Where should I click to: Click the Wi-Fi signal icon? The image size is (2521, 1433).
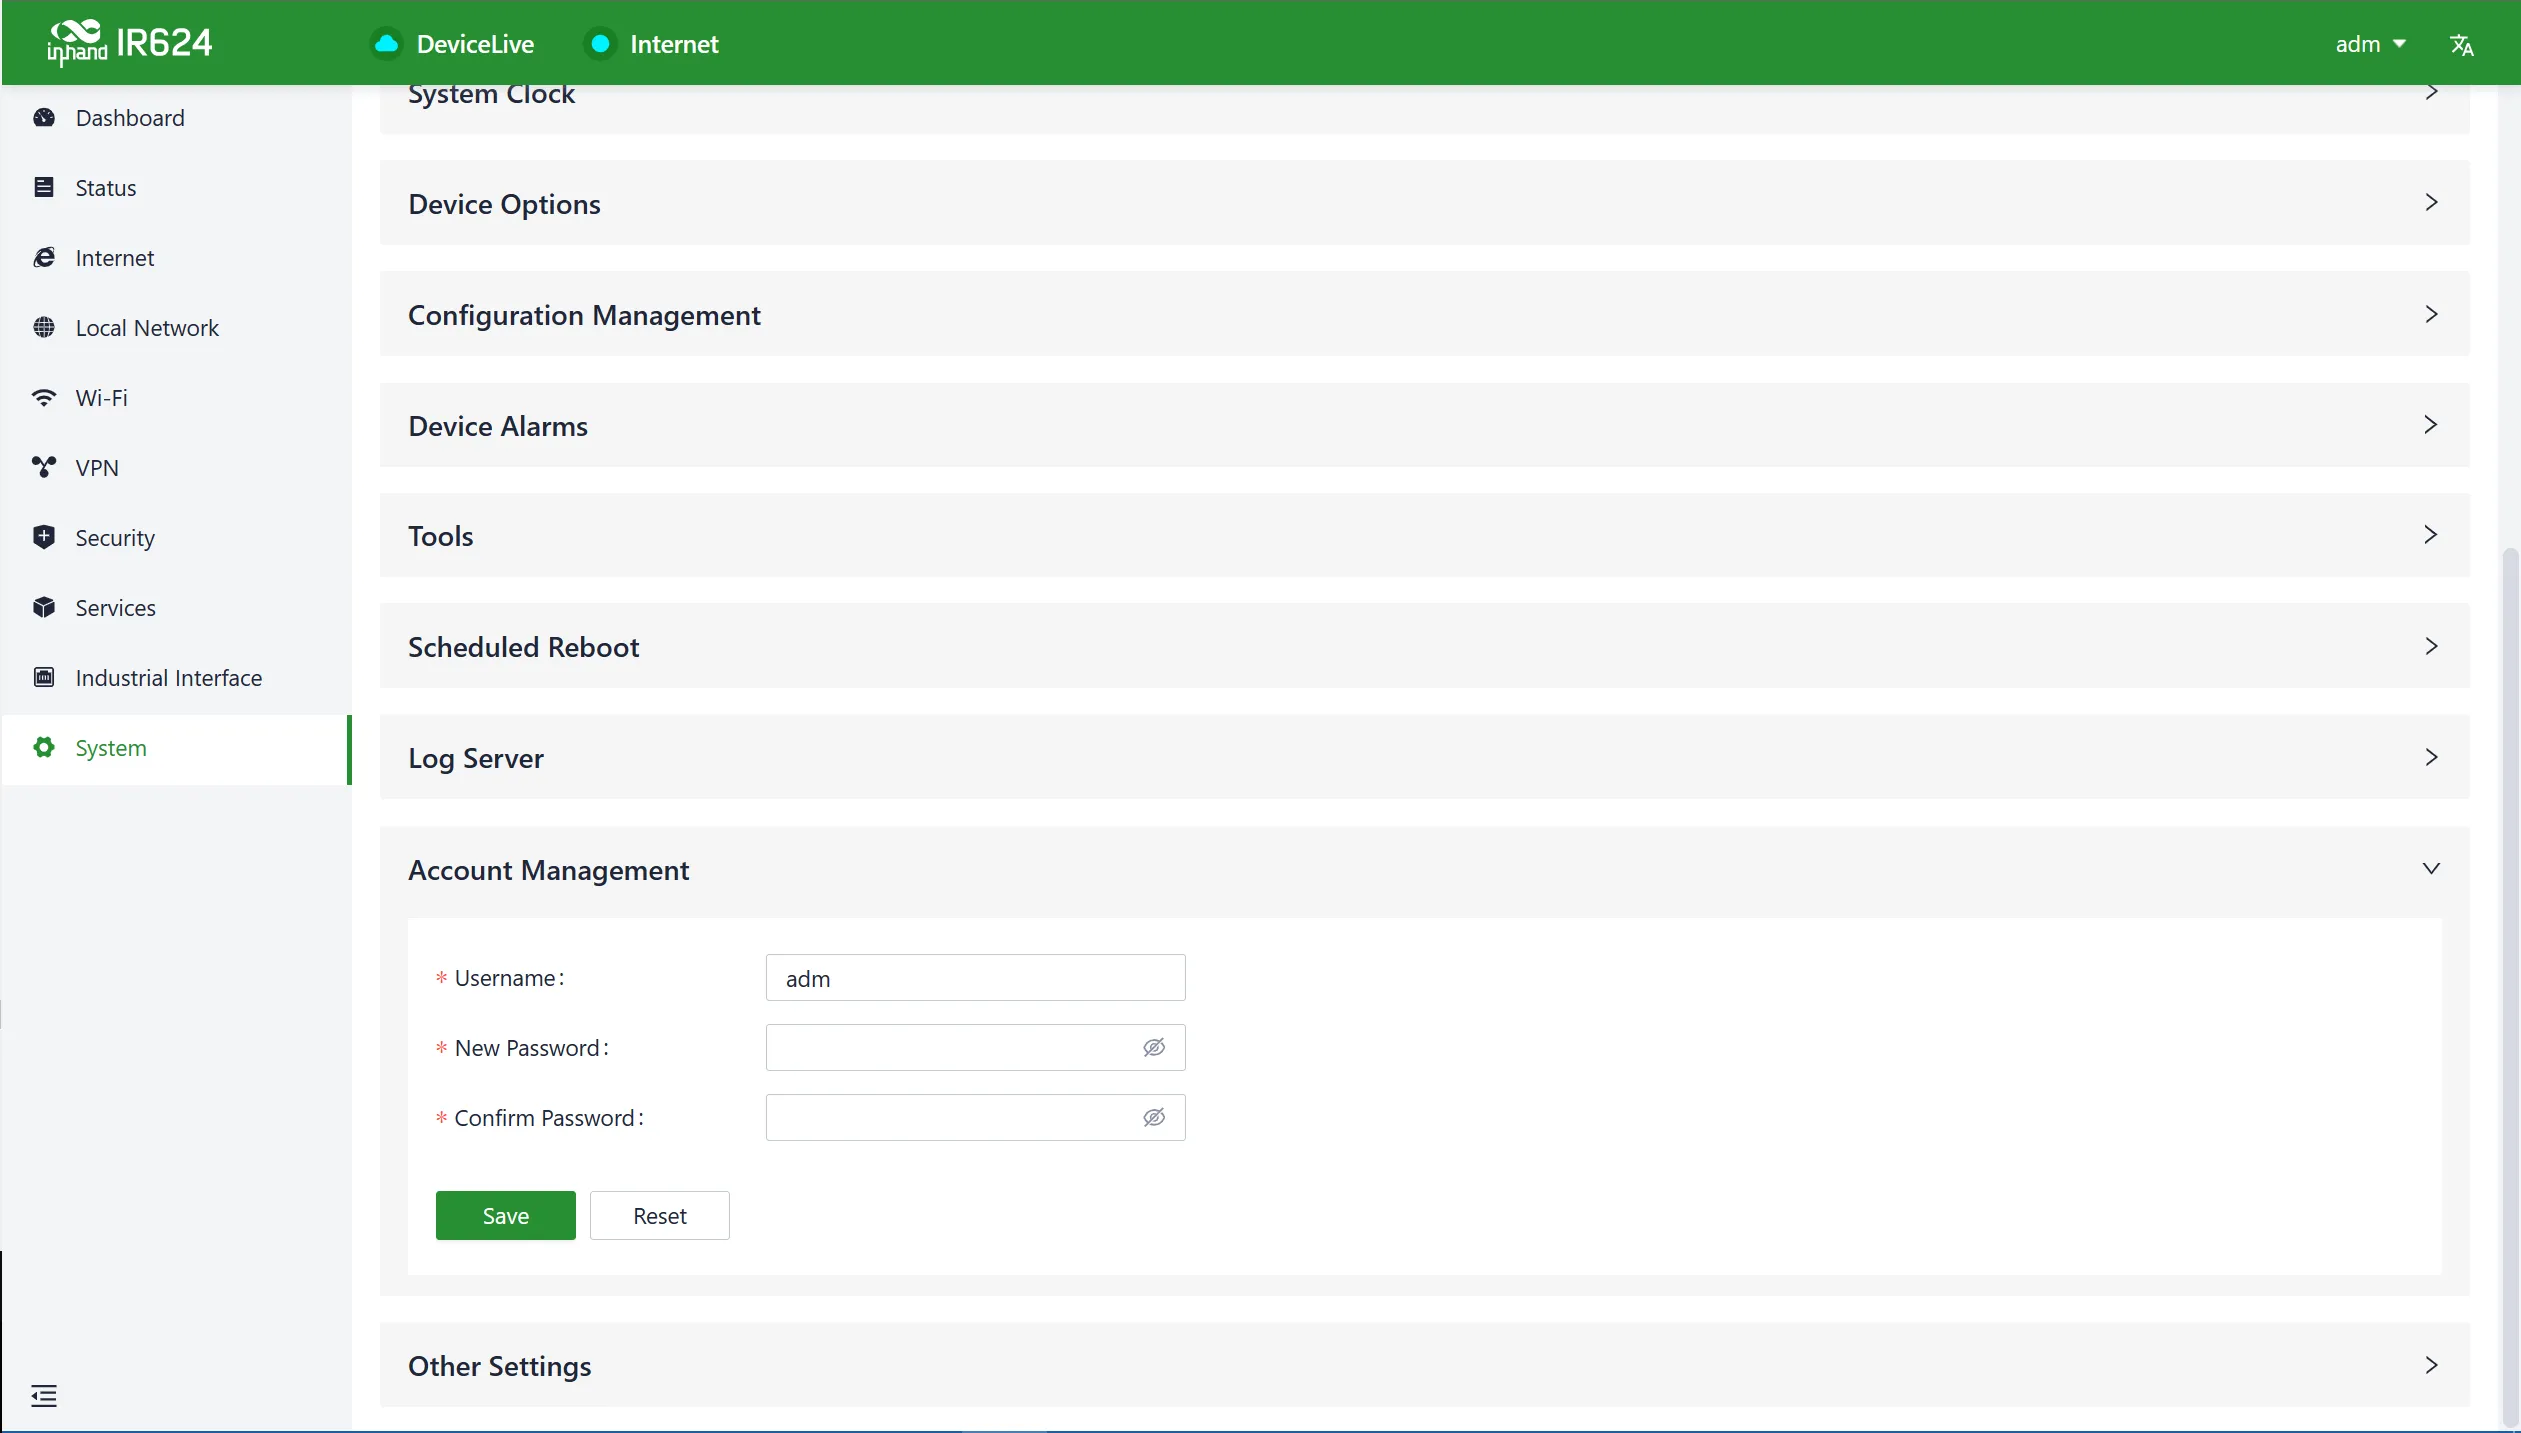point(44,398)
